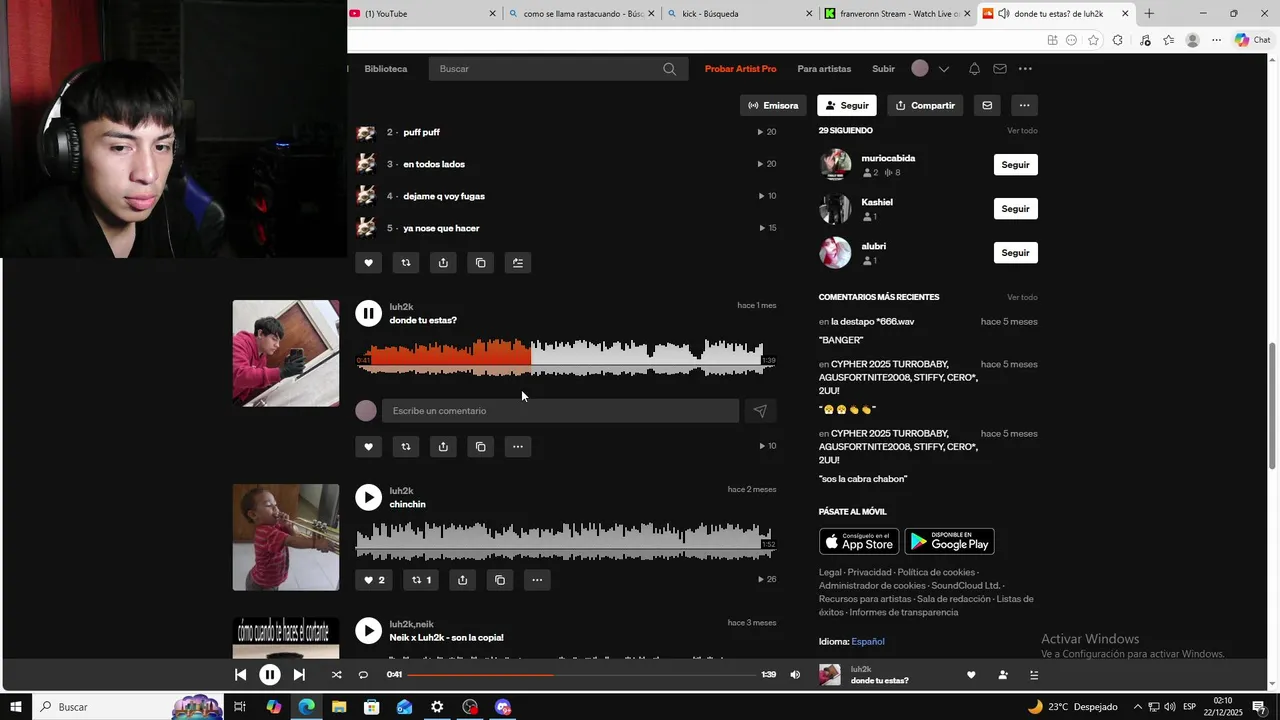Like the playlist above 'donde tu estas?'

click(x=368, y=263)
